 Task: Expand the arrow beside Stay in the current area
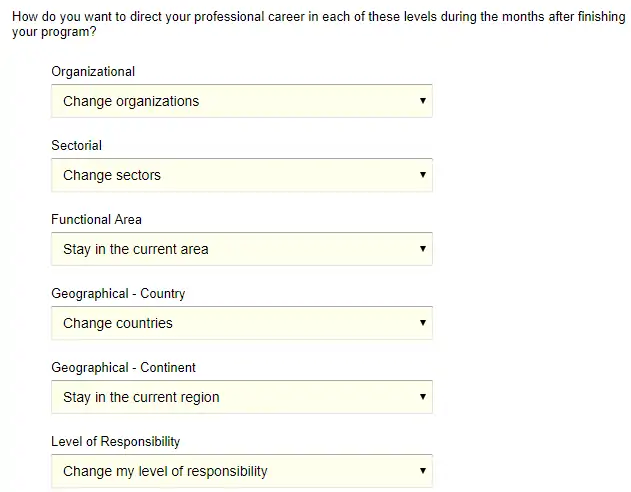[423, 249]
